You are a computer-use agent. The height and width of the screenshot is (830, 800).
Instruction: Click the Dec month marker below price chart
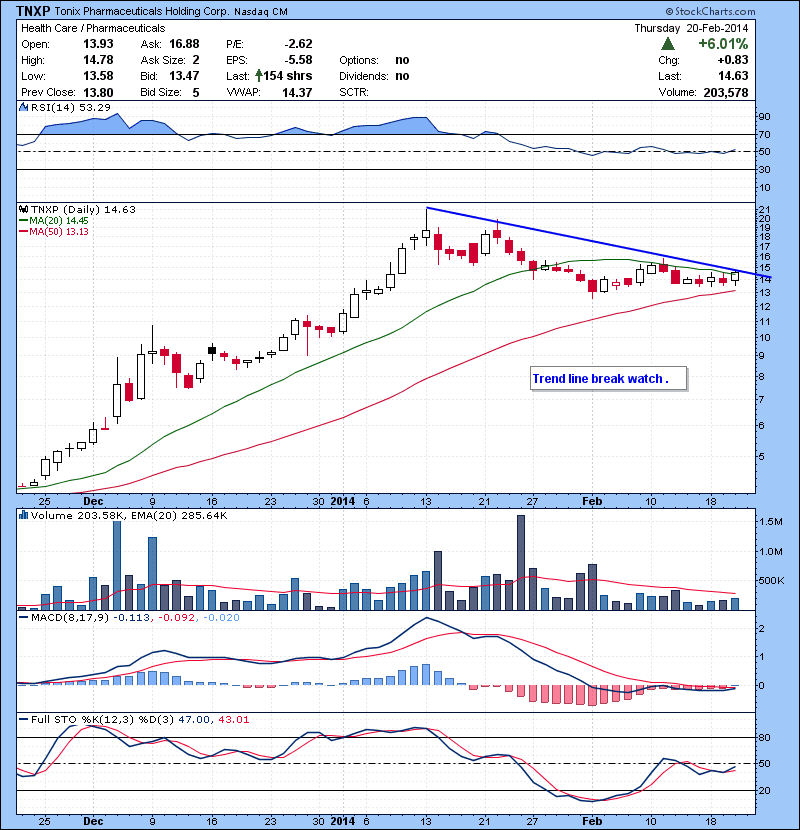click(93, 501)
